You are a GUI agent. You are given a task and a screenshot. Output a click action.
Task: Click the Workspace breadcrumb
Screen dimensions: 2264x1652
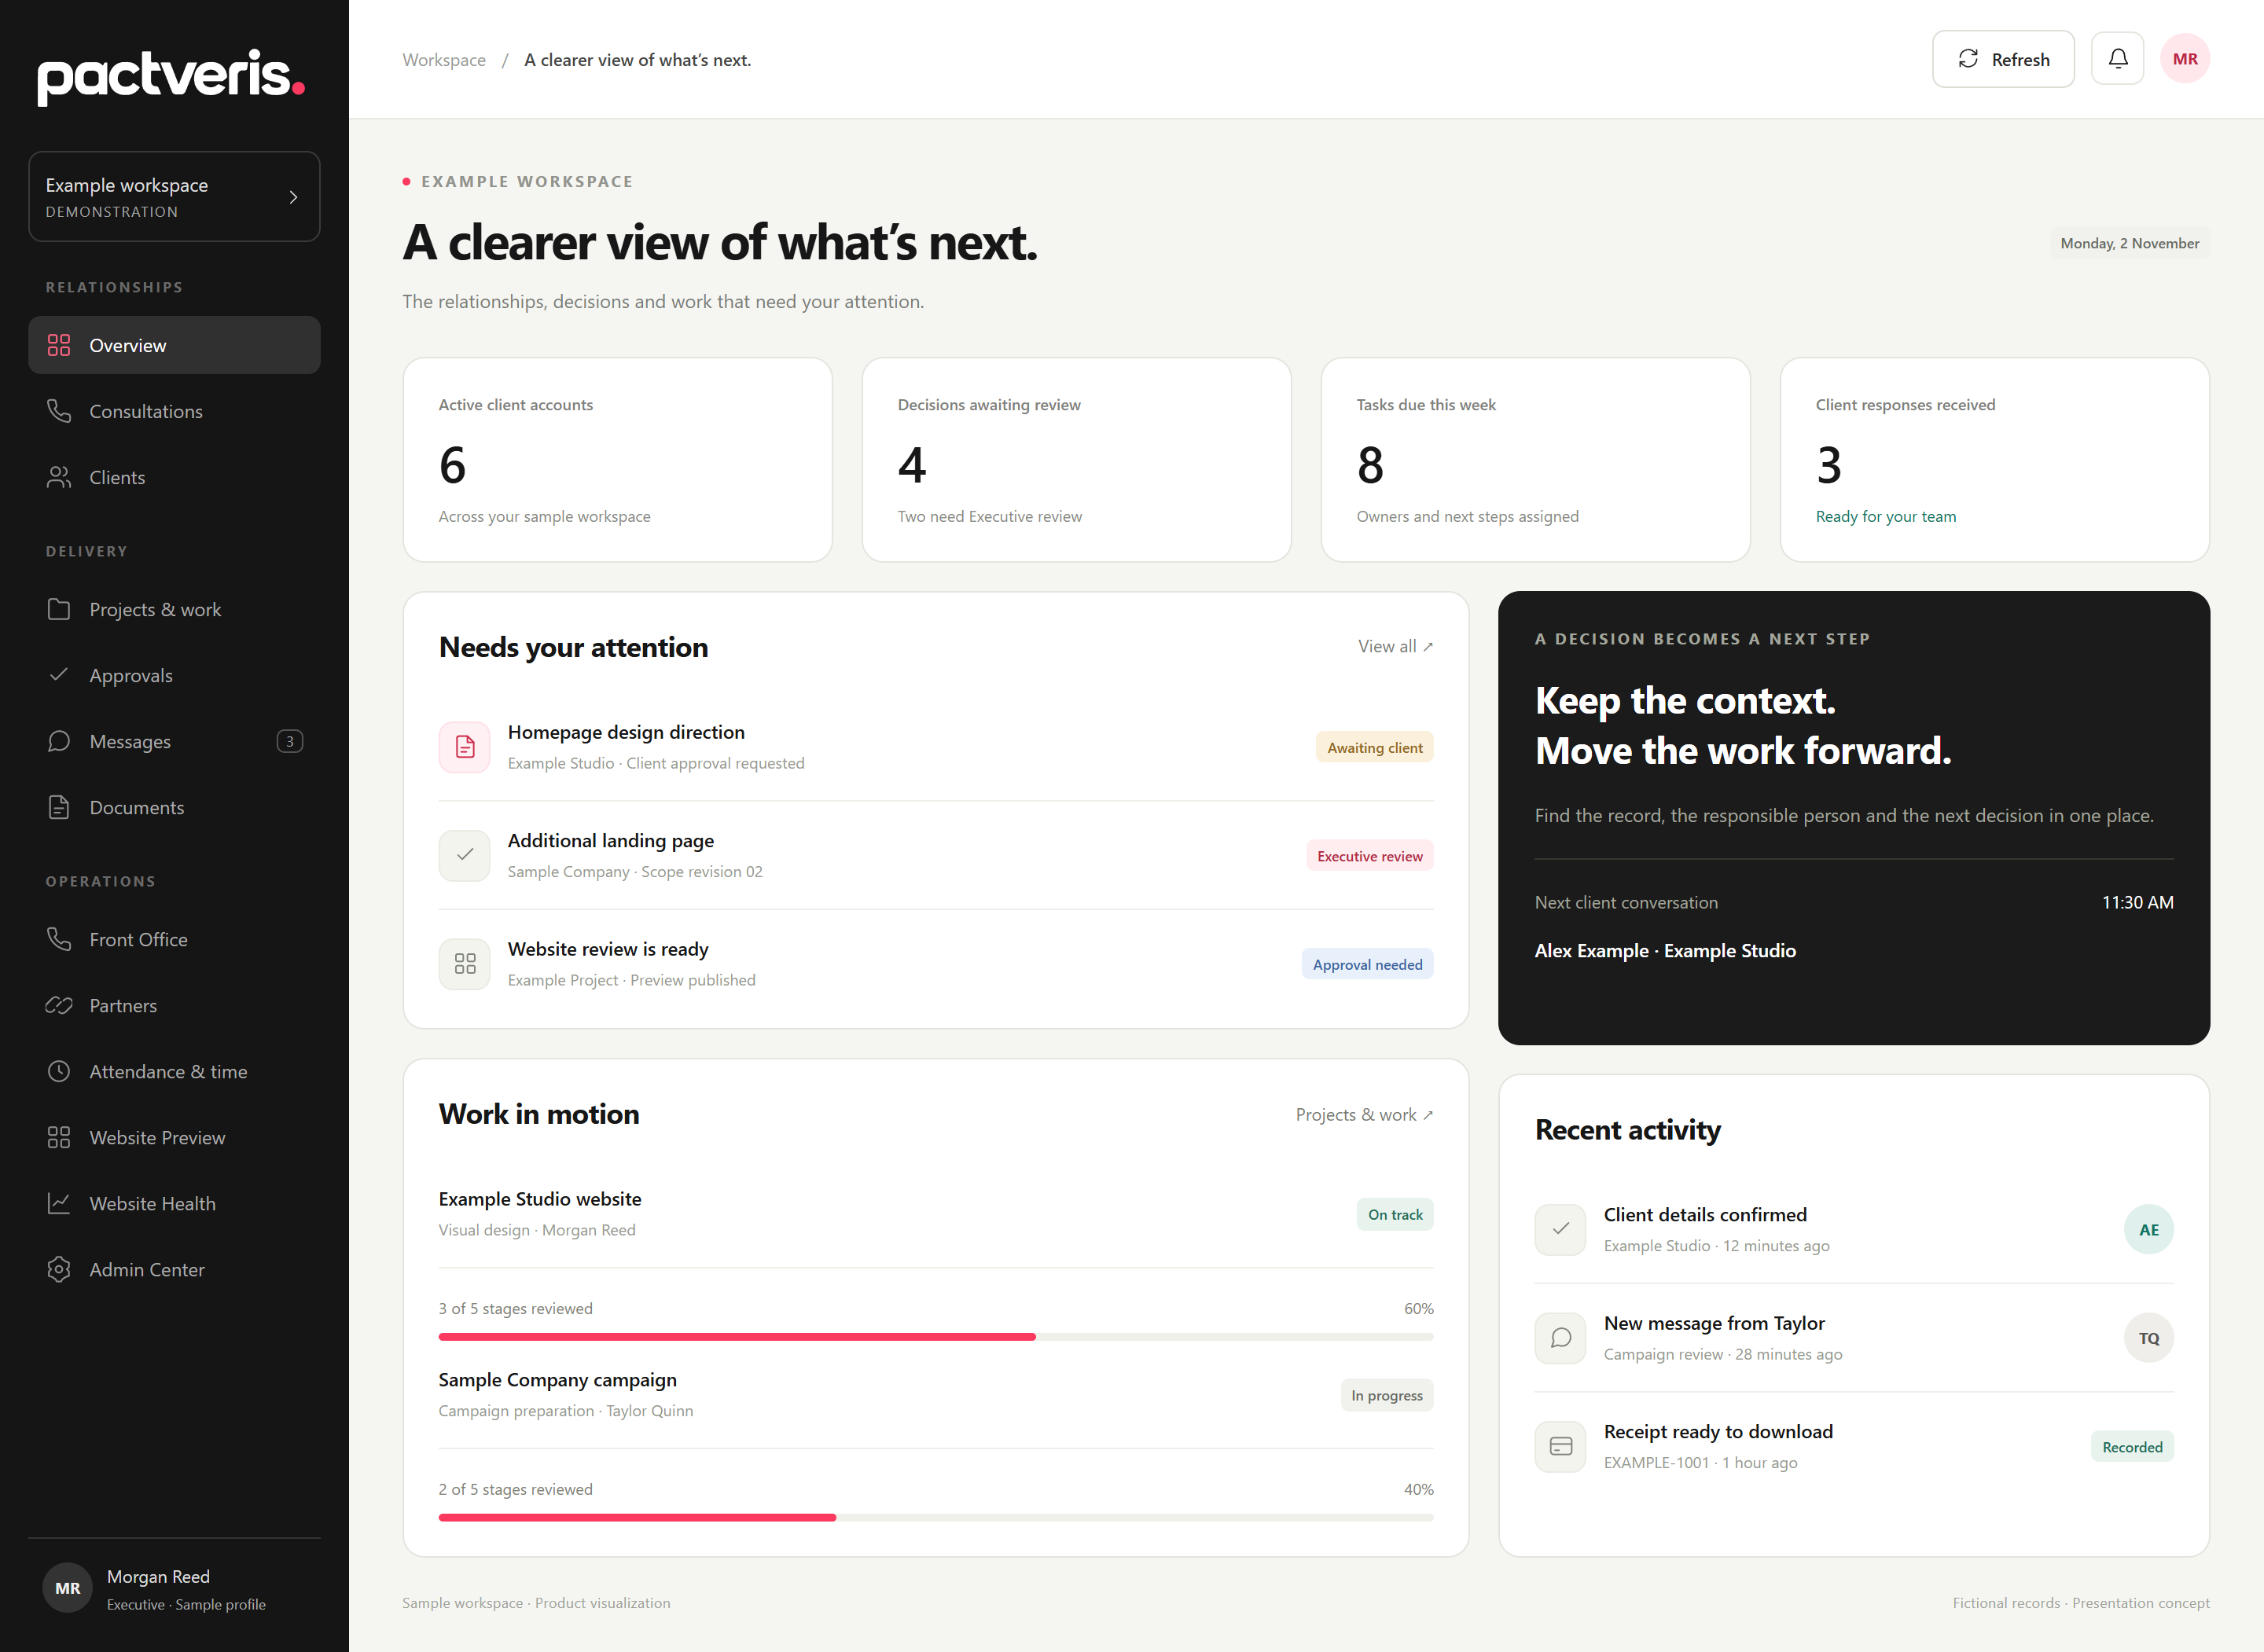444,60
